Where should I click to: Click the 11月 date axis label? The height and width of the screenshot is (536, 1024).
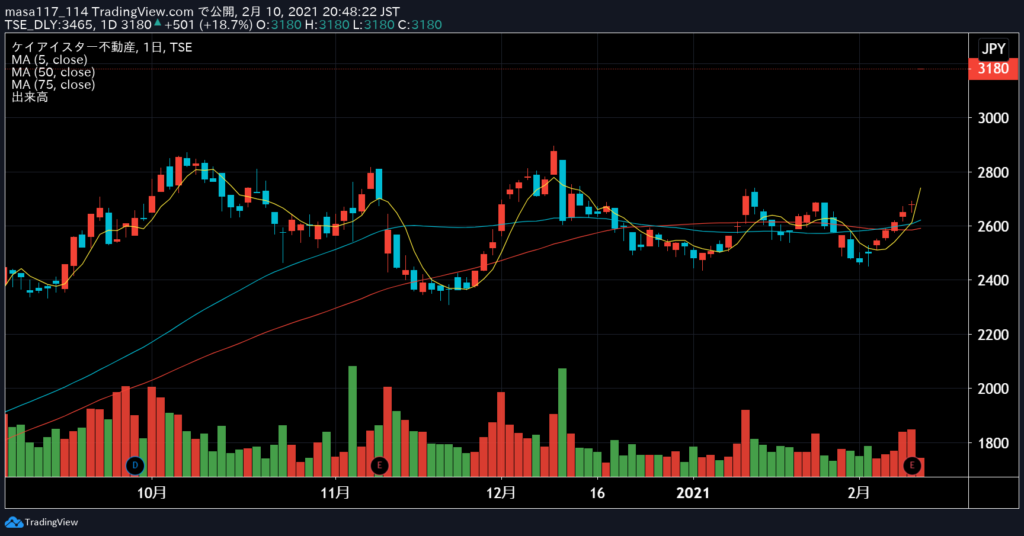coord(335,493)
